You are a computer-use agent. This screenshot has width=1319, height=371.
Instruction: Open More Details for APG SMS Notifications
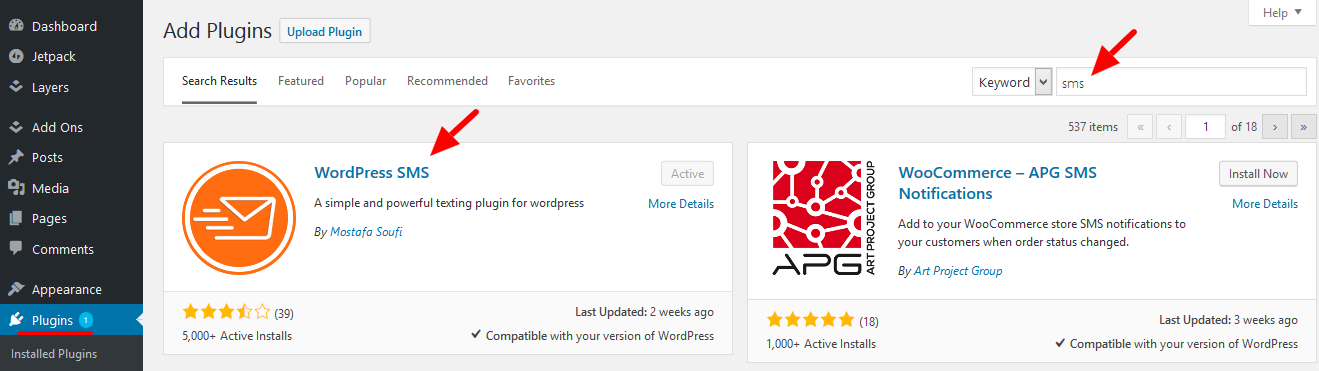tap(1265, 204)
